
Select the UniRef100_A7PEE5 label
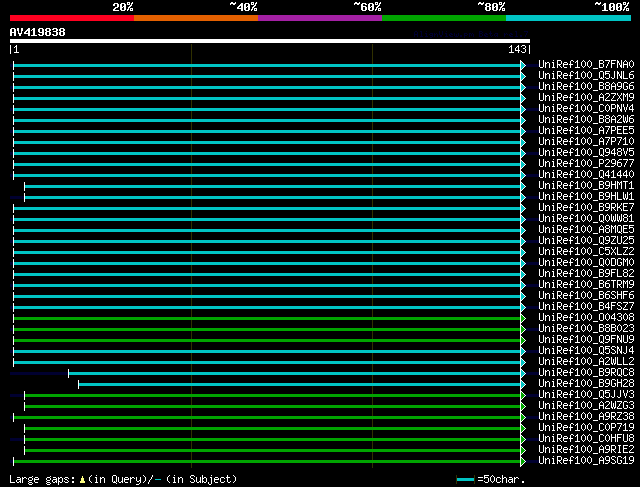tap(586, 131)
